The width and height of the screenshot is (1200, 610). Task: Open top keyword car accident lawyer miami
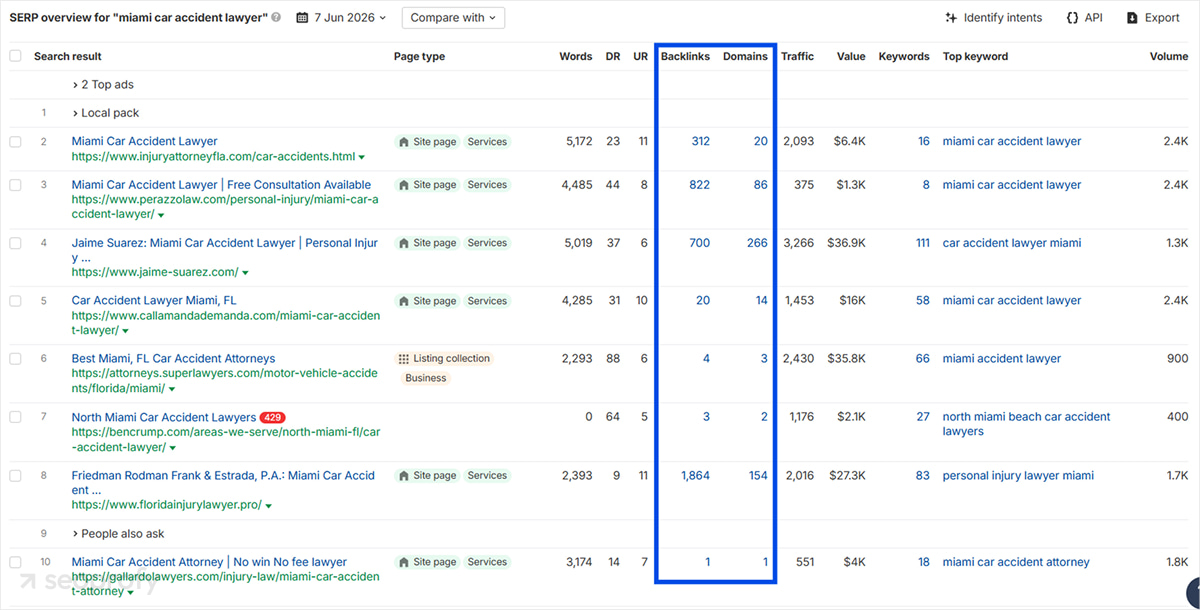pyautogui.click(x=1012, y=243)
